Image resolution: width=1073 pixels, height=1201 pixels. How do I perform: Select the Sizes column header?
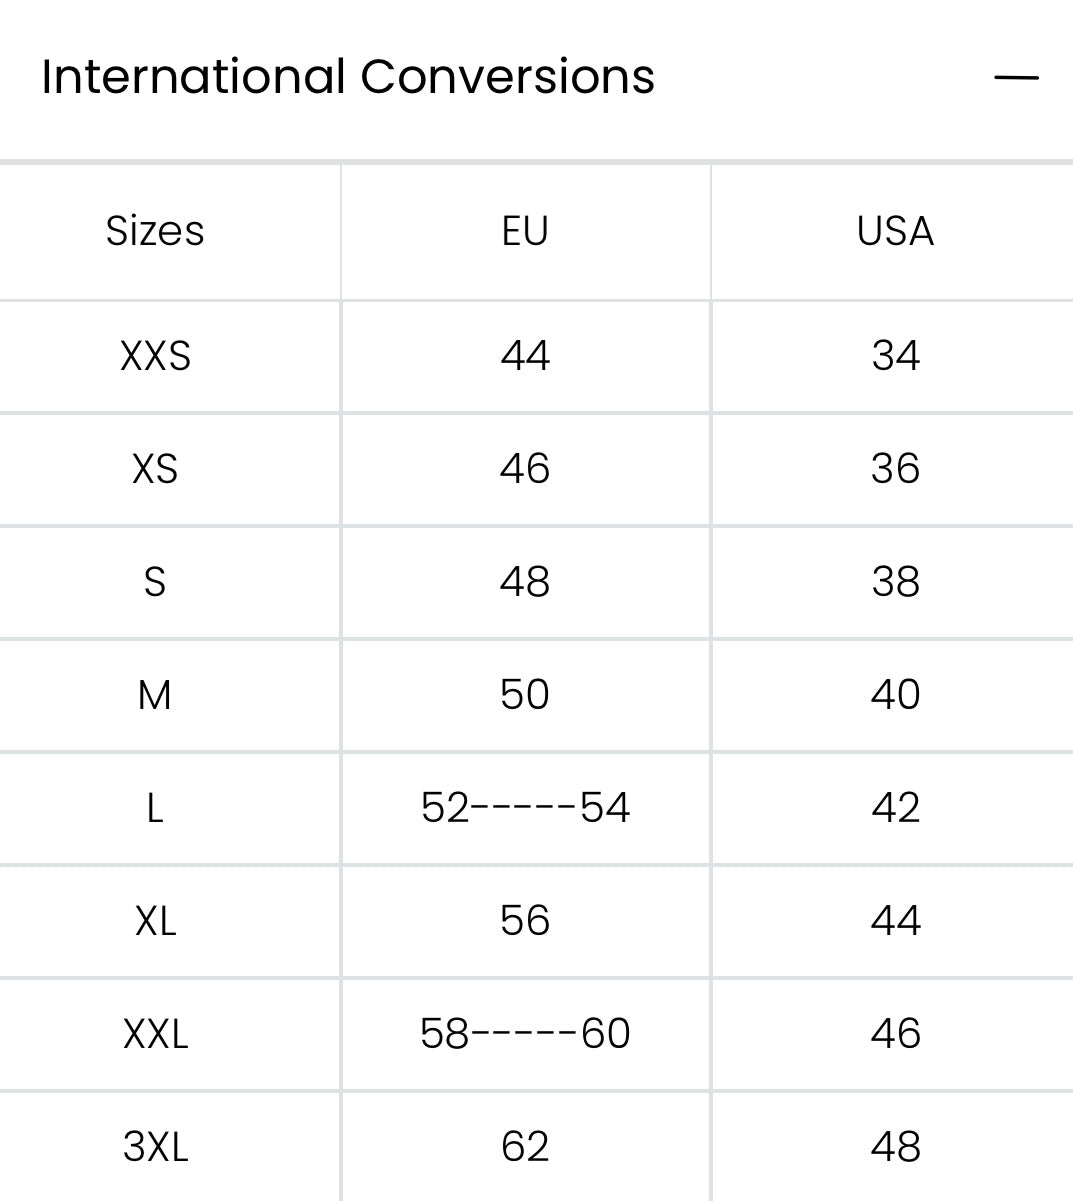coord(155,231)
